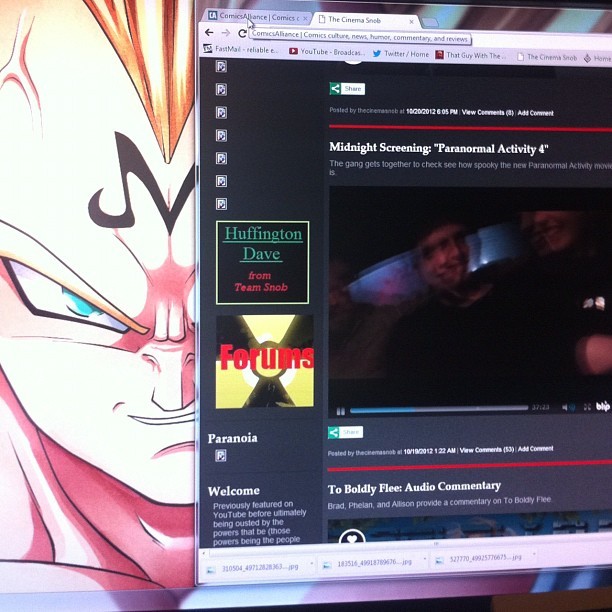The width and height of the screenshot is (612, 612).
Task: Enter fullscreen on the blip video
Action: tap(587, 407)
